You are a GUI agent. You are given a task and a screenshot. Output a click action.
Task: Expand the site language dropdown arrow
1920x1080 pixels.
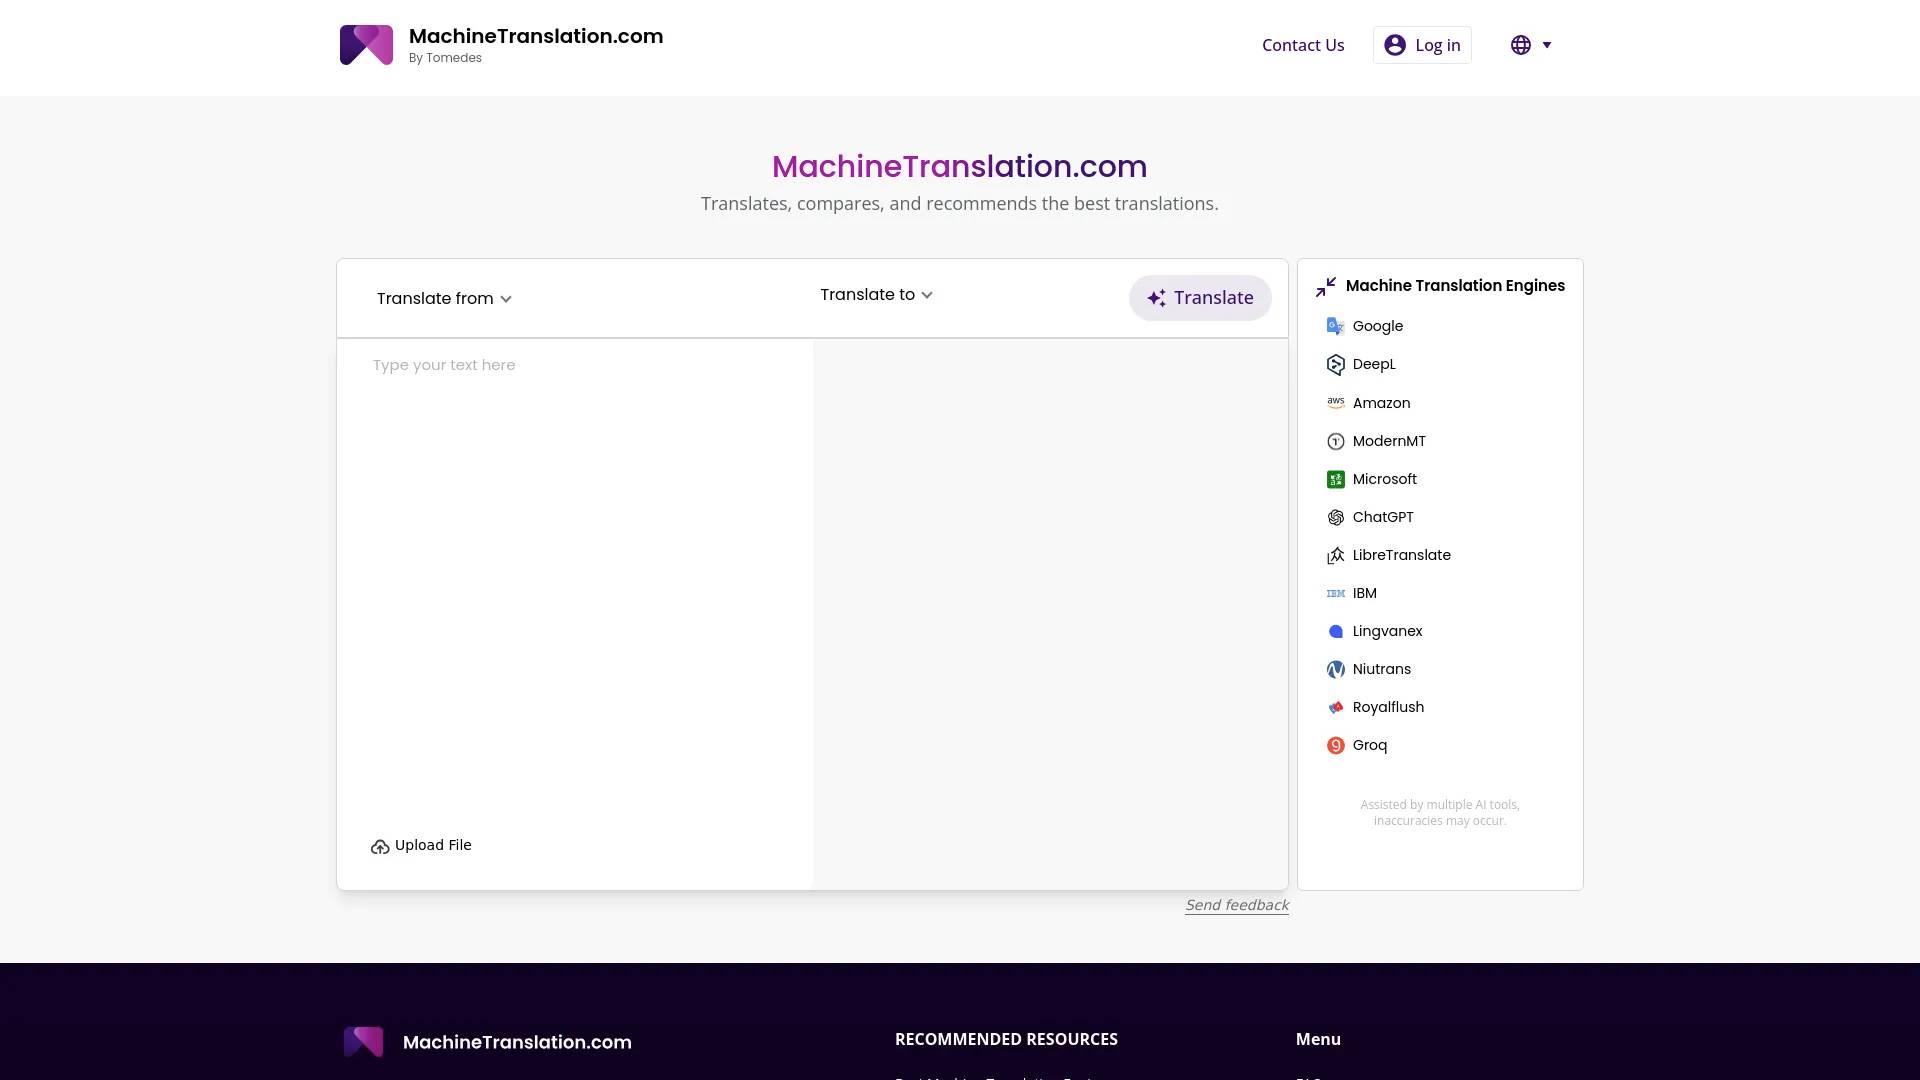pos(1546,45)
